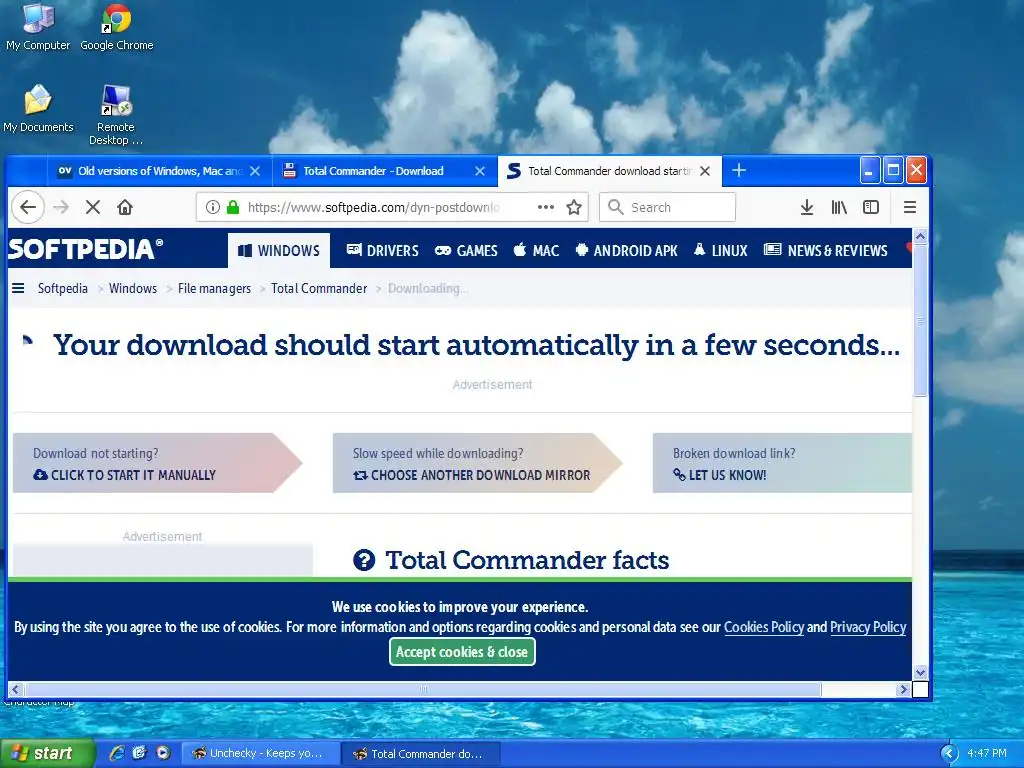The width and height of the screenshot is (1024, 768).
Task: Open the Firefox hamburger menu
Action: [x=910, y=207]
